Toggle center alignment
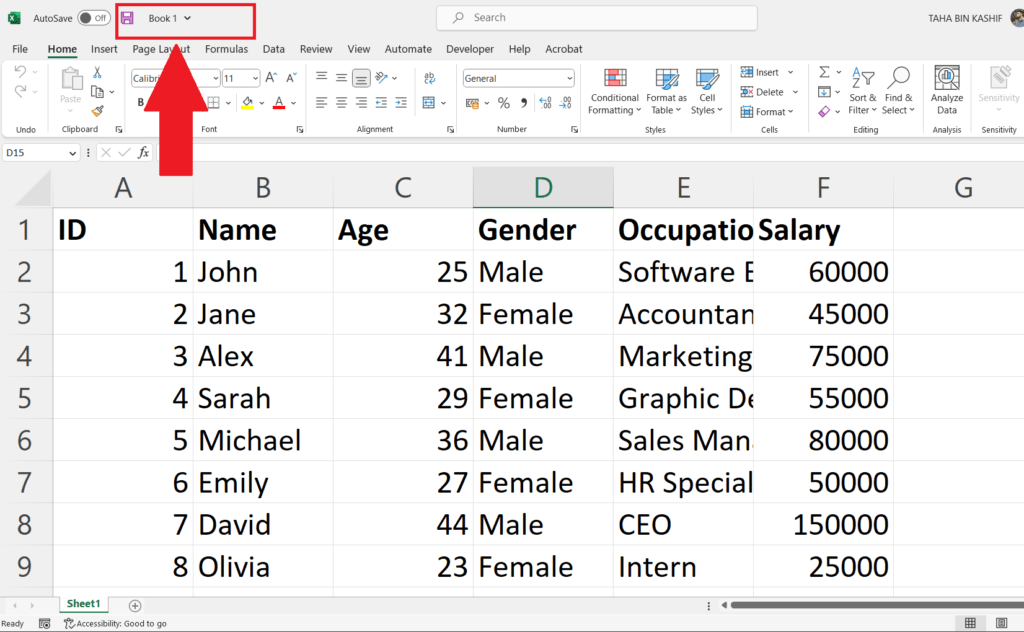This screenshot has width=1024, height=632. pos(341,102)
